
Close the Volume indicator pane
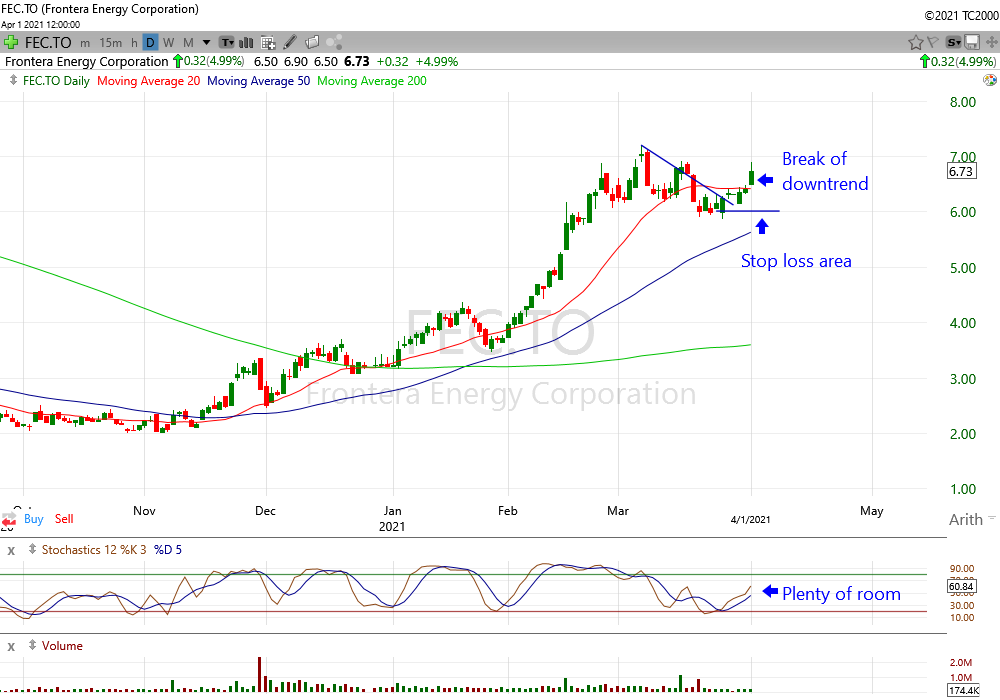[11, 646]
